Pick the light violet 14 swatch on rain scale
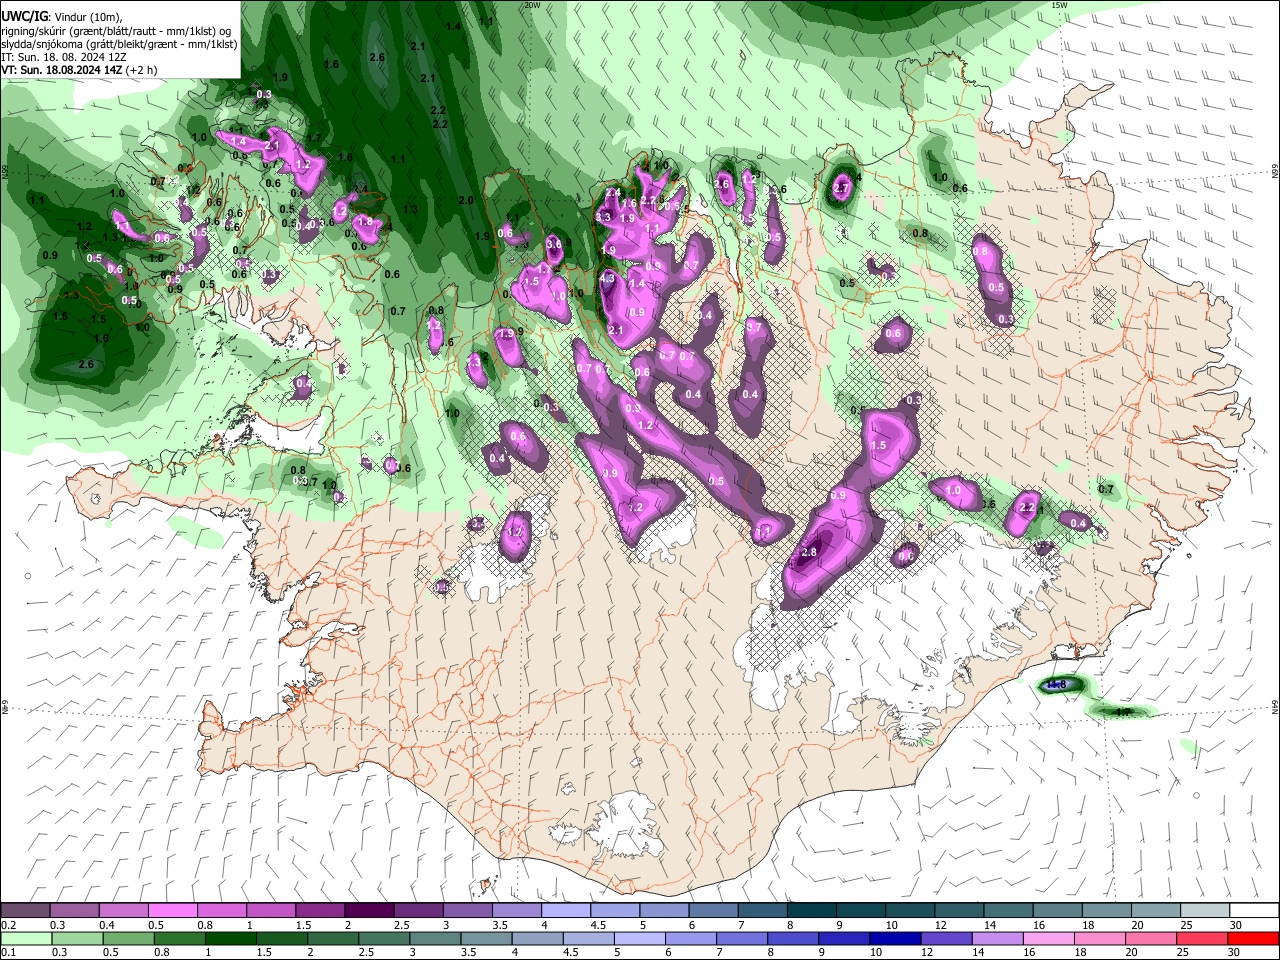1280x960 pixels. pyautogui.click(x=996, y=938)
